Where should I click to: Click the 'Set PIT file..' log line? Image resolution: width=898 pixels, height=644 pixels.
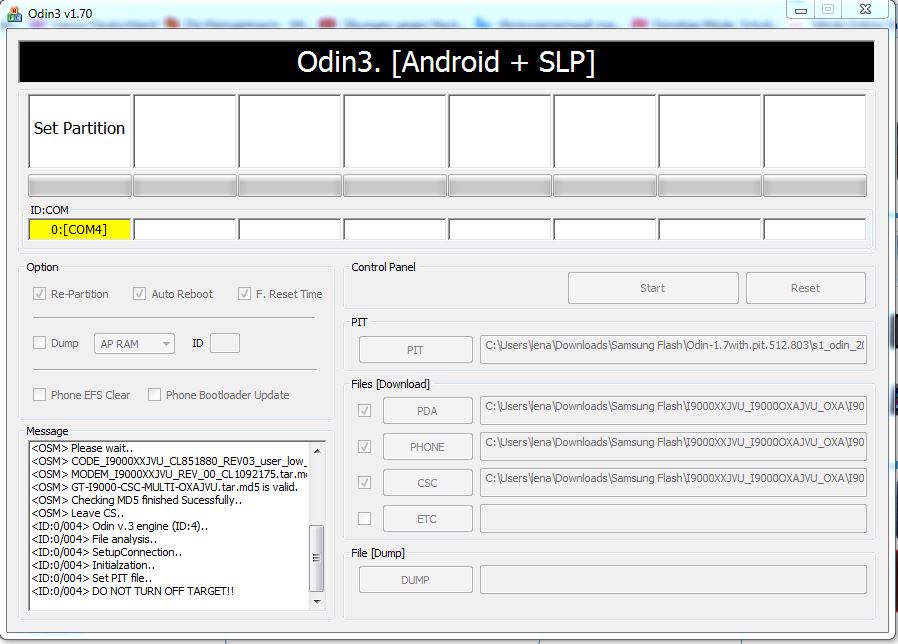[x=92, y=578]
